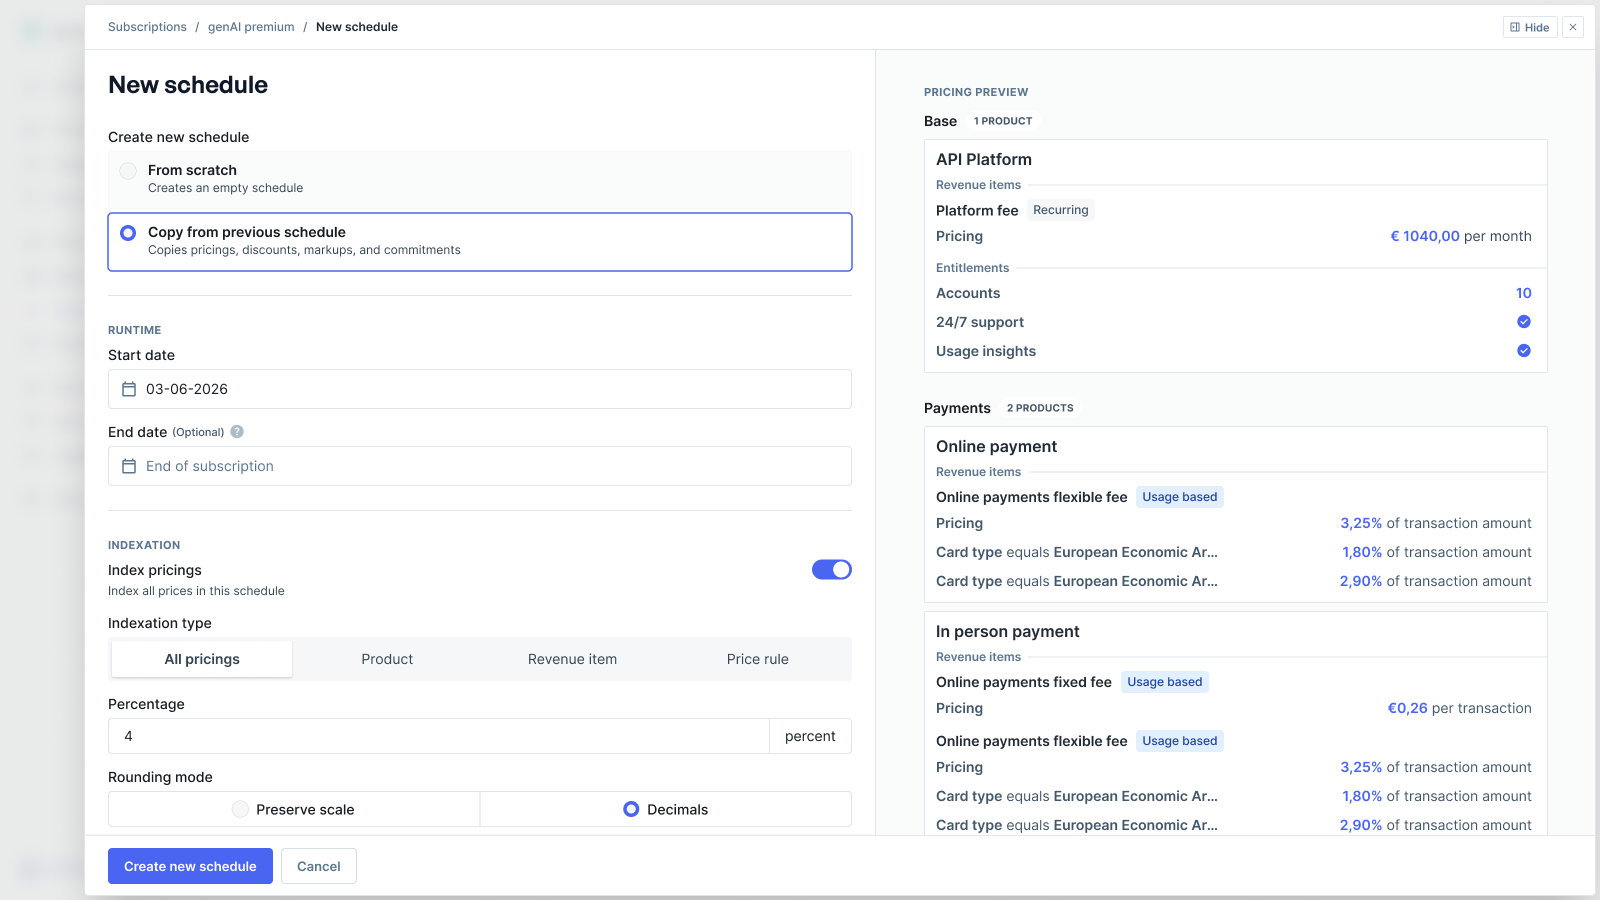This screenshot has width=1600, height=900.
Task: Click 3,25% pricing under Online payment
Action: (x=1436, y=523)
